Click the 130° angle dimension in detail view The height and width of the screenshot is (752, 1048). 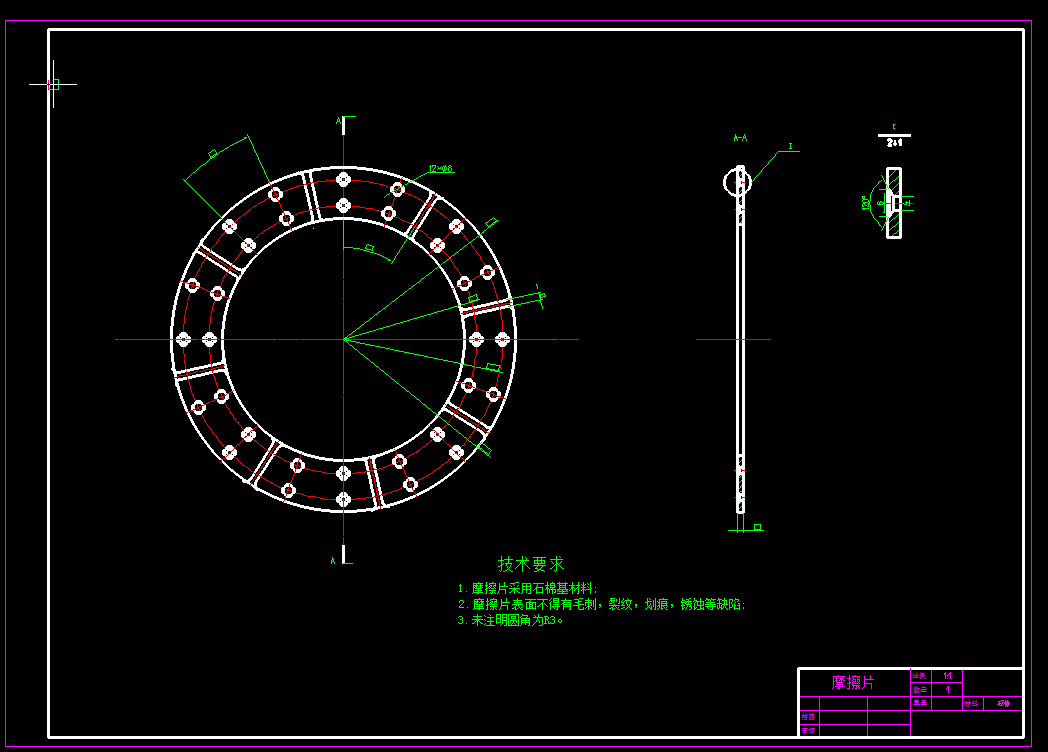tap(866, 203)
